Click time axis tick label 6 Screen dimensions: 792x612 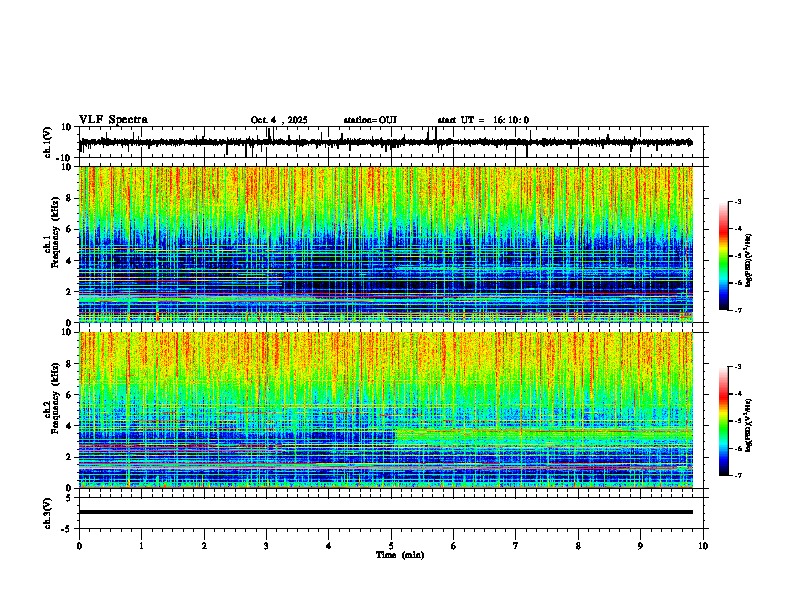454,546
